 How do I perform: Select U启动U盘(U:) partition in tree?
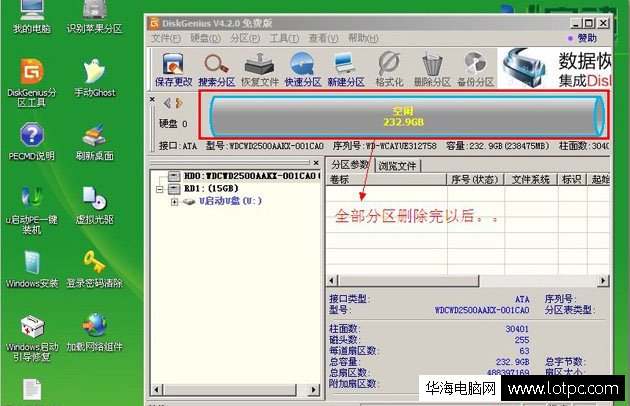pyautogui.click(x=230, y=201)
